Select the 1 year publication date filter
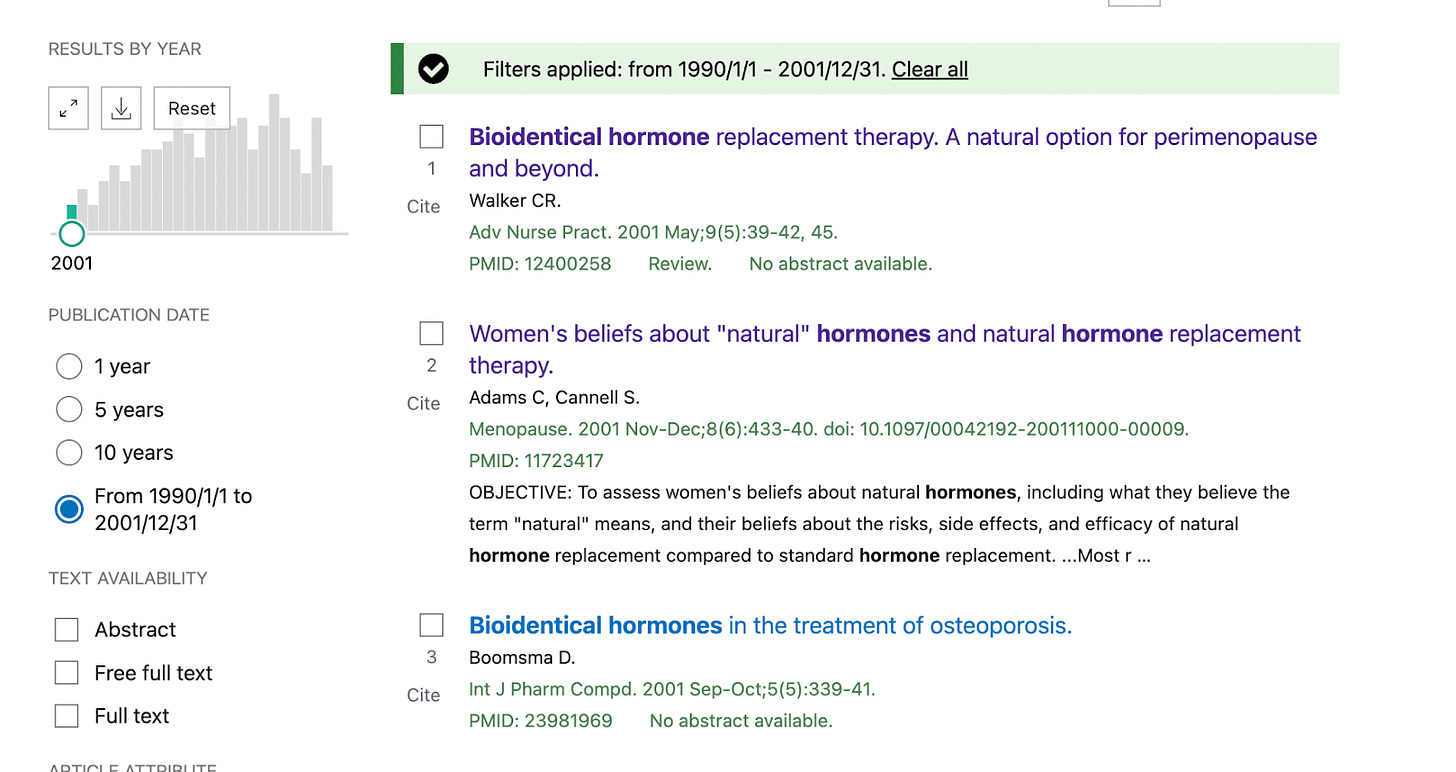 [69, 367]
